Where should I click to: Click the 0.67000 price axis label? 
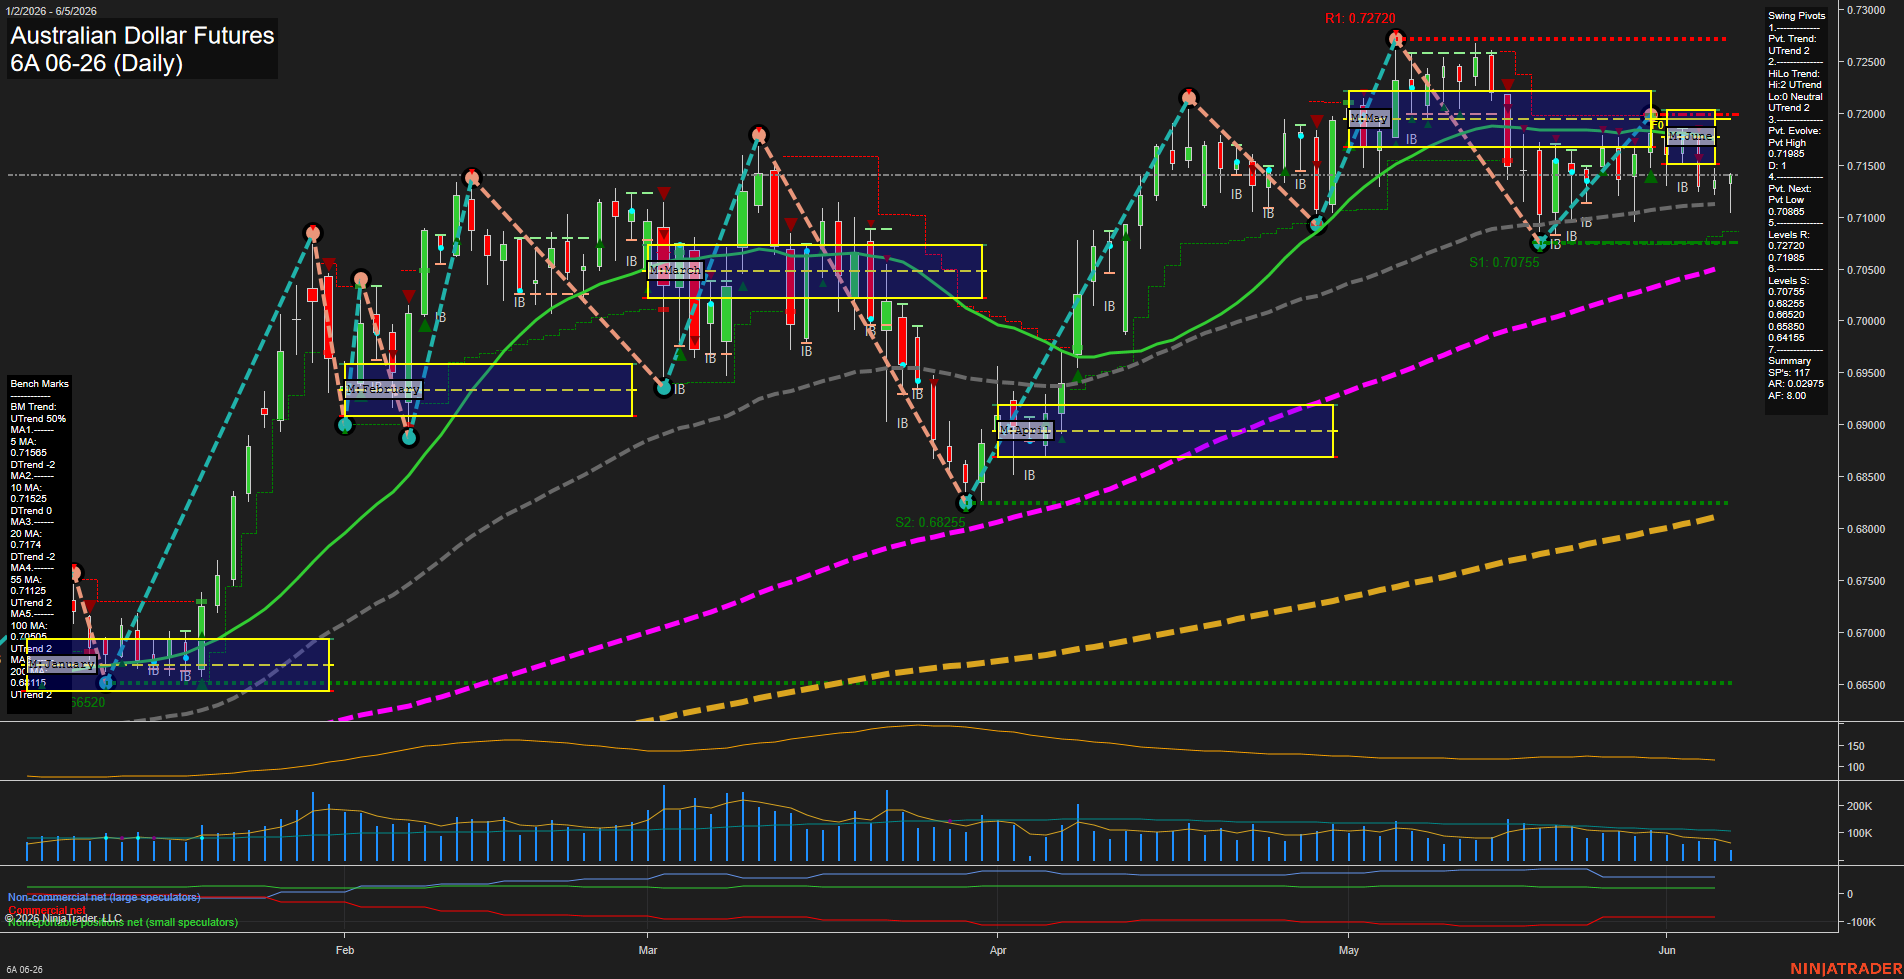[1866, 633]
